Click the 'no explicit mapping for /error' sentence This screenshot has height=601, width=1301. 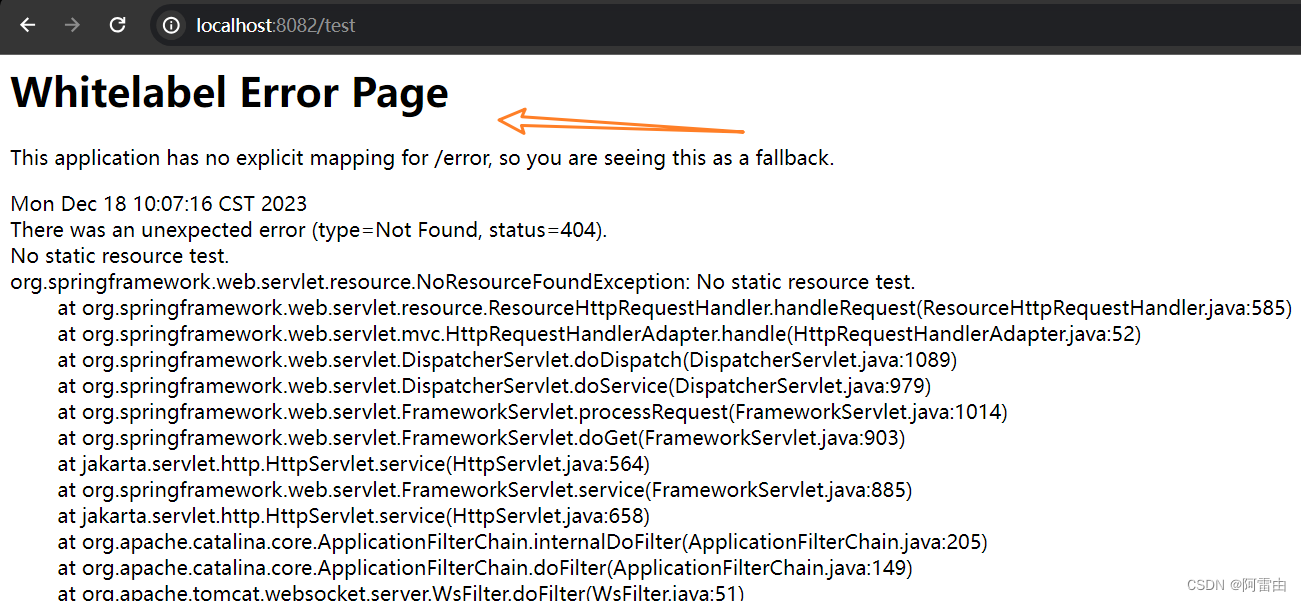pyautogui.click(x=422, y=158)
